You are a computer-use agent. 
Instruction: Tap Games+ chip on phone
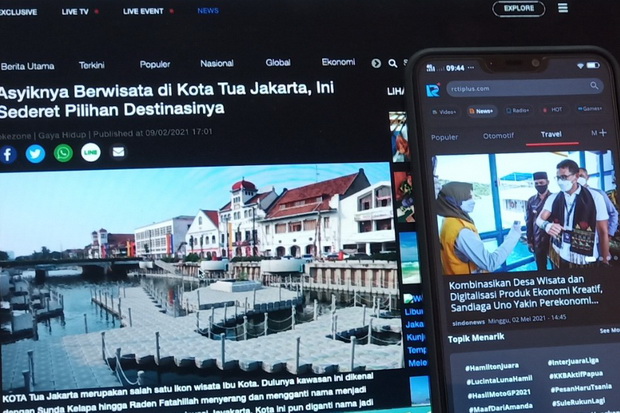[589, 108]
